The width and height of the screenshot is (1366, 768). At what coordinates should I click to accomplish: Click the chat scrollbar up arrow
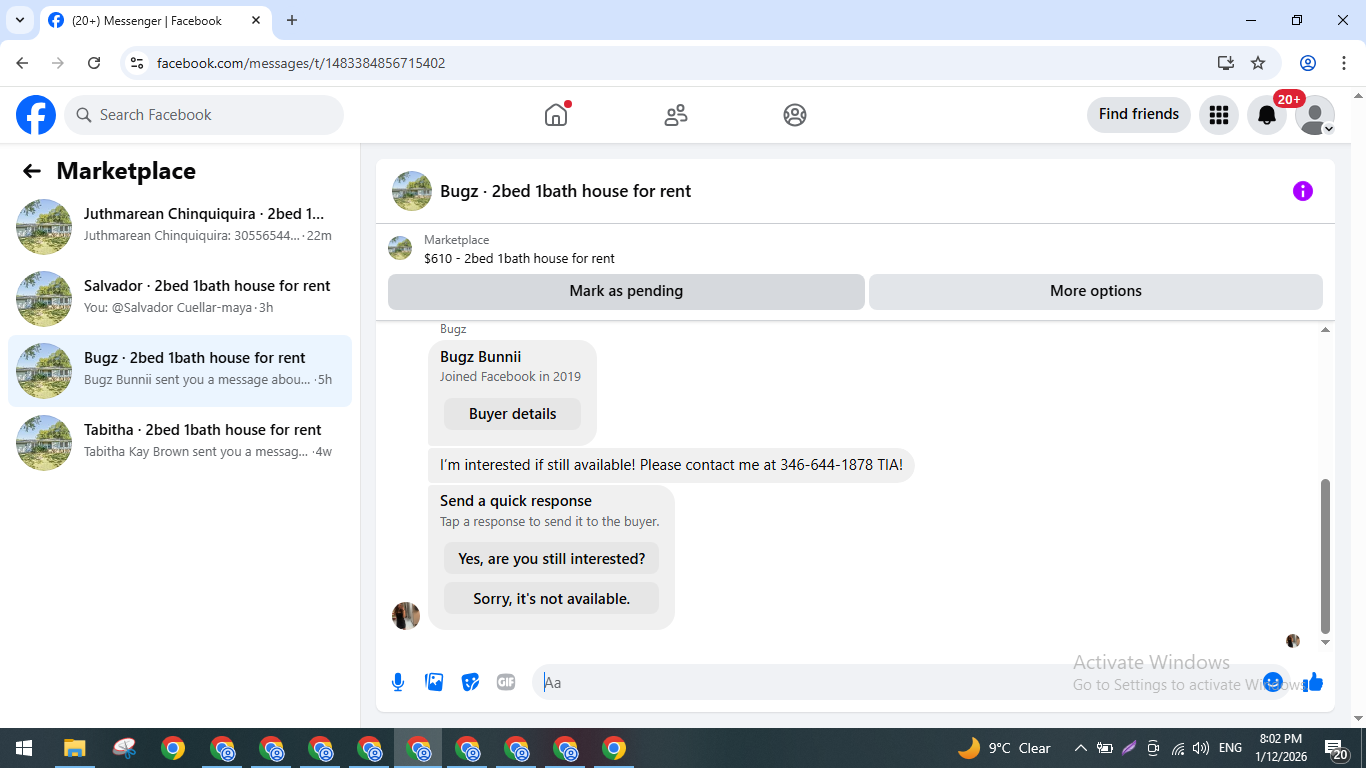[x=1325, y=330]
